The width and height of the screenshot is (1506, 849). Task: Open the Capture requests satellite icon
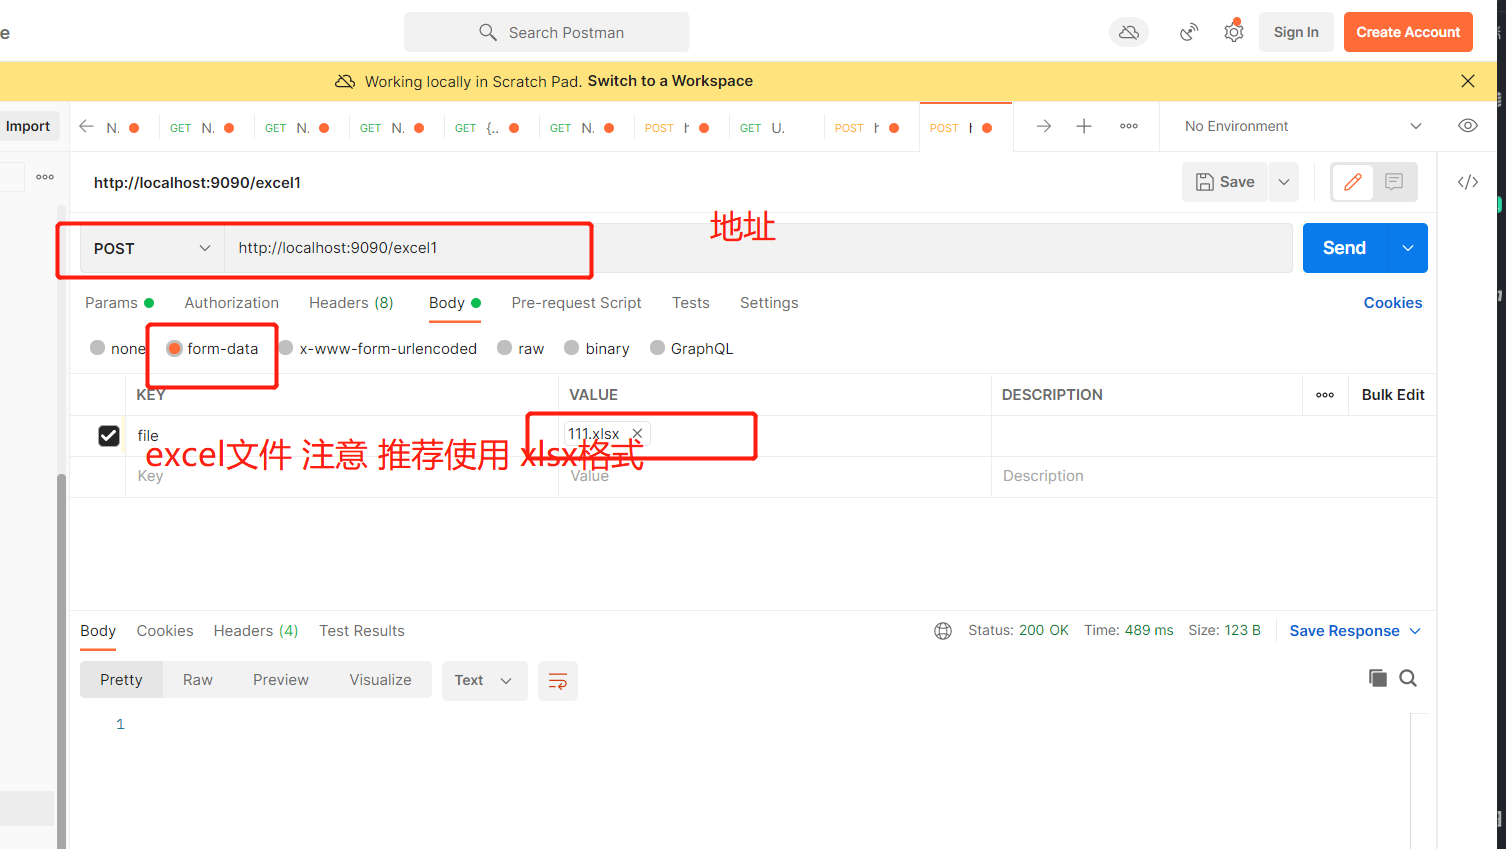point(1188,31)
